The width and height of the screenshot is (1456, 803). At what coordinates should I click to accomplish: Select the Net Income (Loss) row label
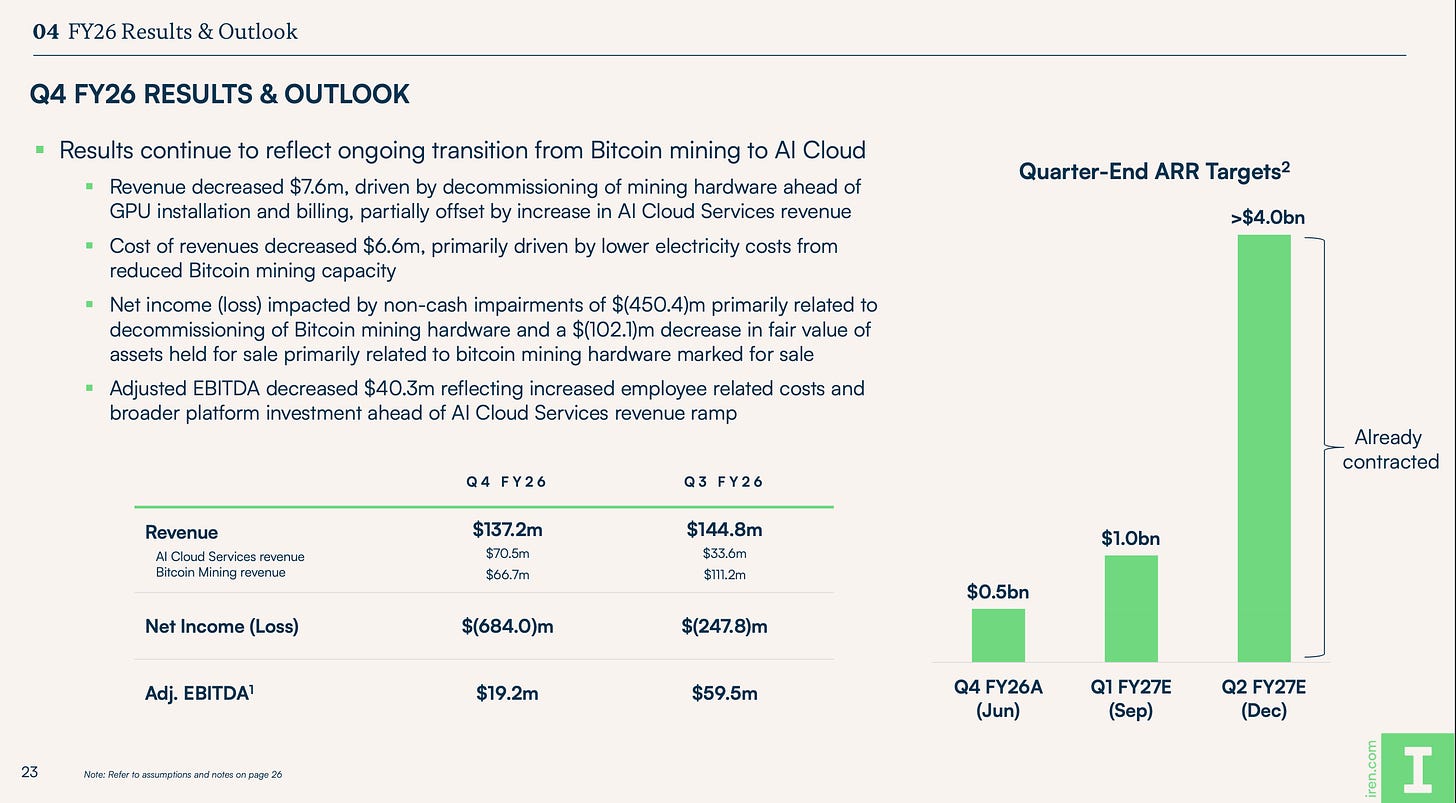pyautogui.click(x=222, y=627)
